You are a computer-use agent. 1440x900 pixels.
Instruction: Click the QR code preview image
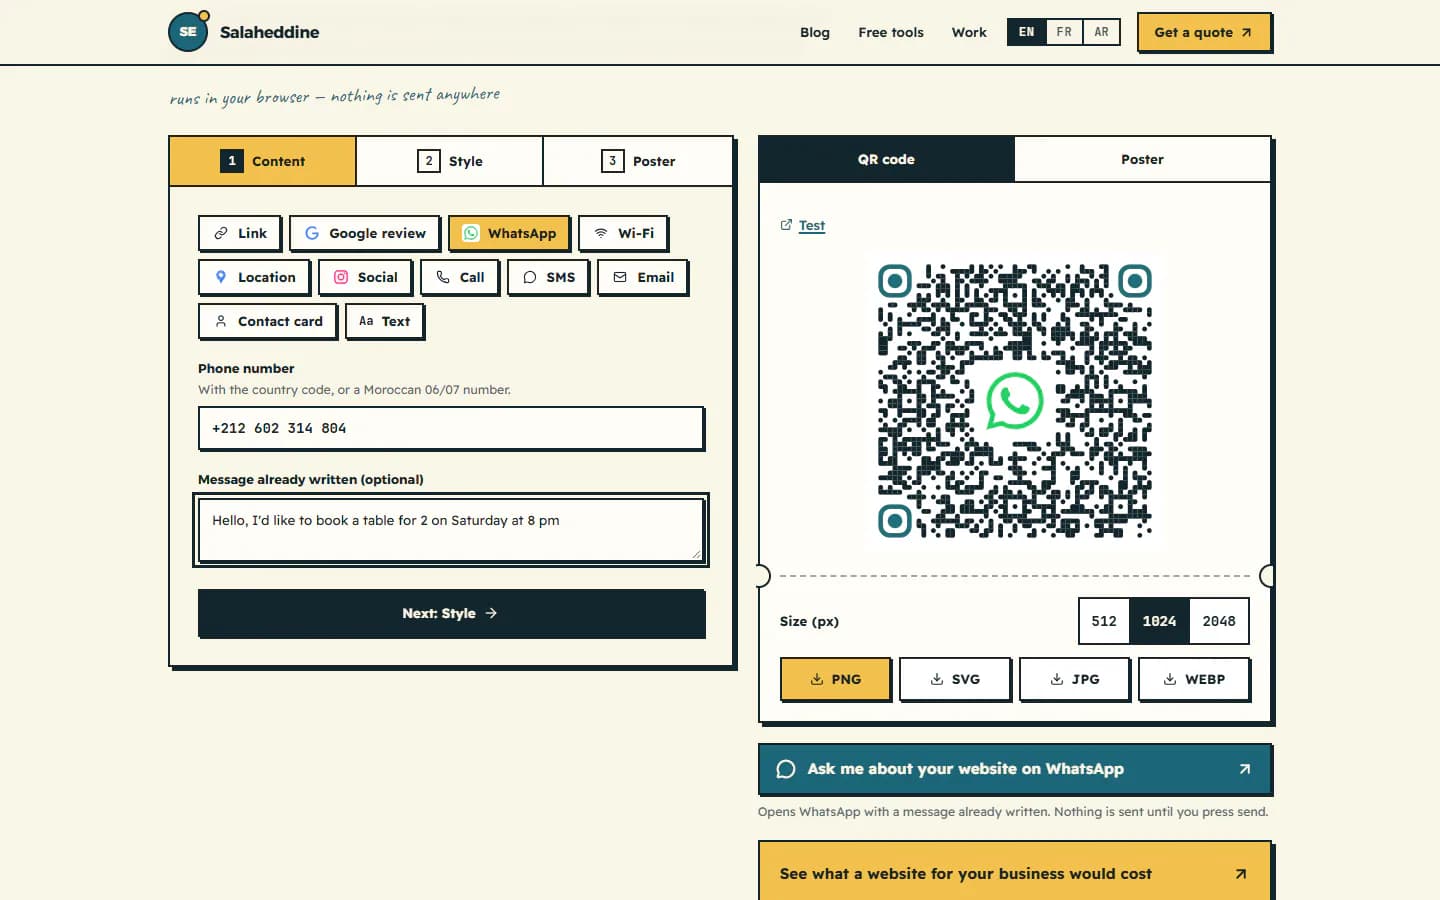1015,401
